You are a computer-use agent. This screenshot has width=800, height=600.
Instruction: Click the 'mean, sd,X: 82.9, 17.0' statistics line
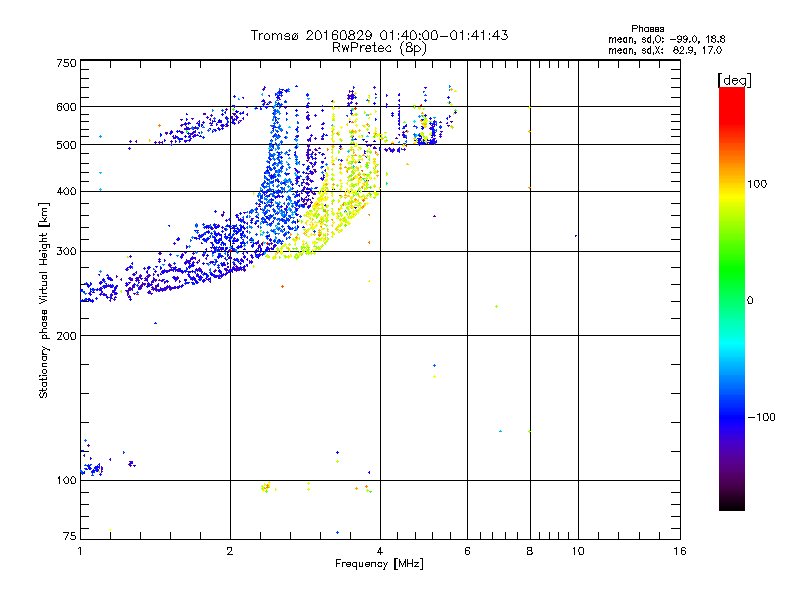665,50
